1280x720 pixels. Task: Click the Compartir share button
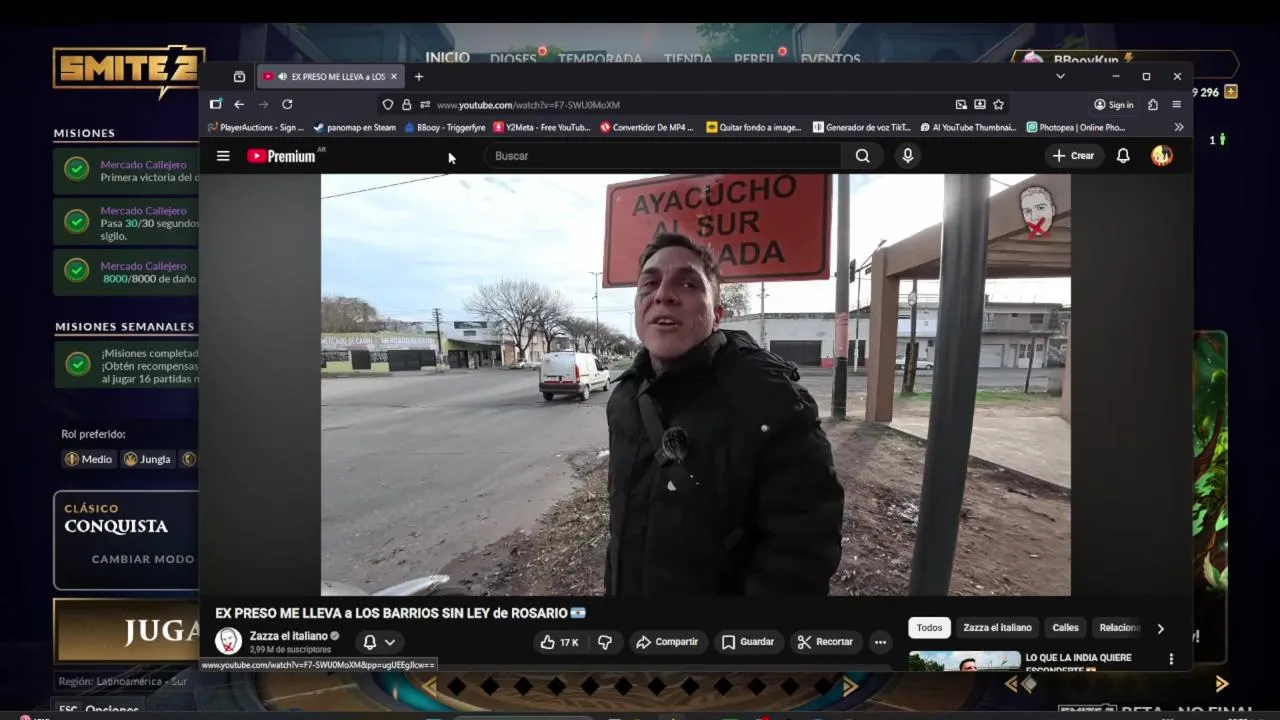pos(667,642)
